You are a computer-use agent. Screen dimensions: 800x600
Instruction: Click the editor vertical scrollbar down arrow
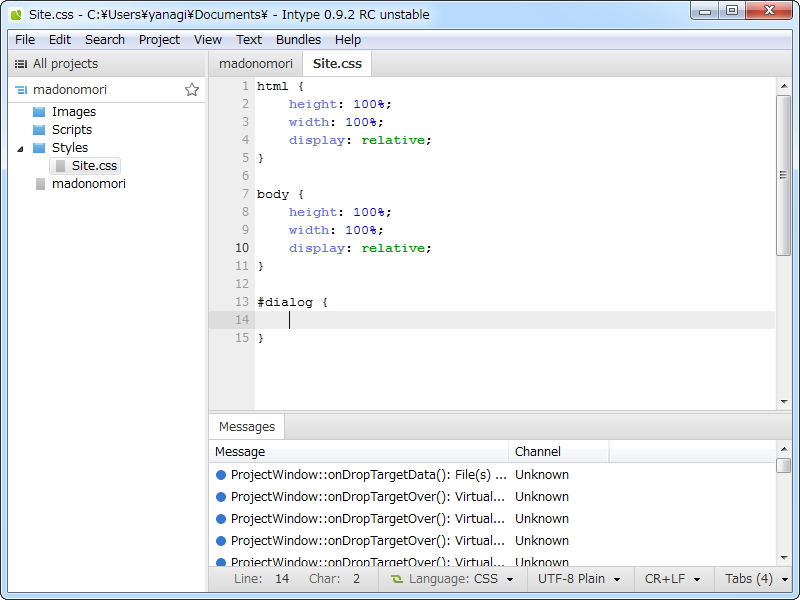click(x=784, y=402)
